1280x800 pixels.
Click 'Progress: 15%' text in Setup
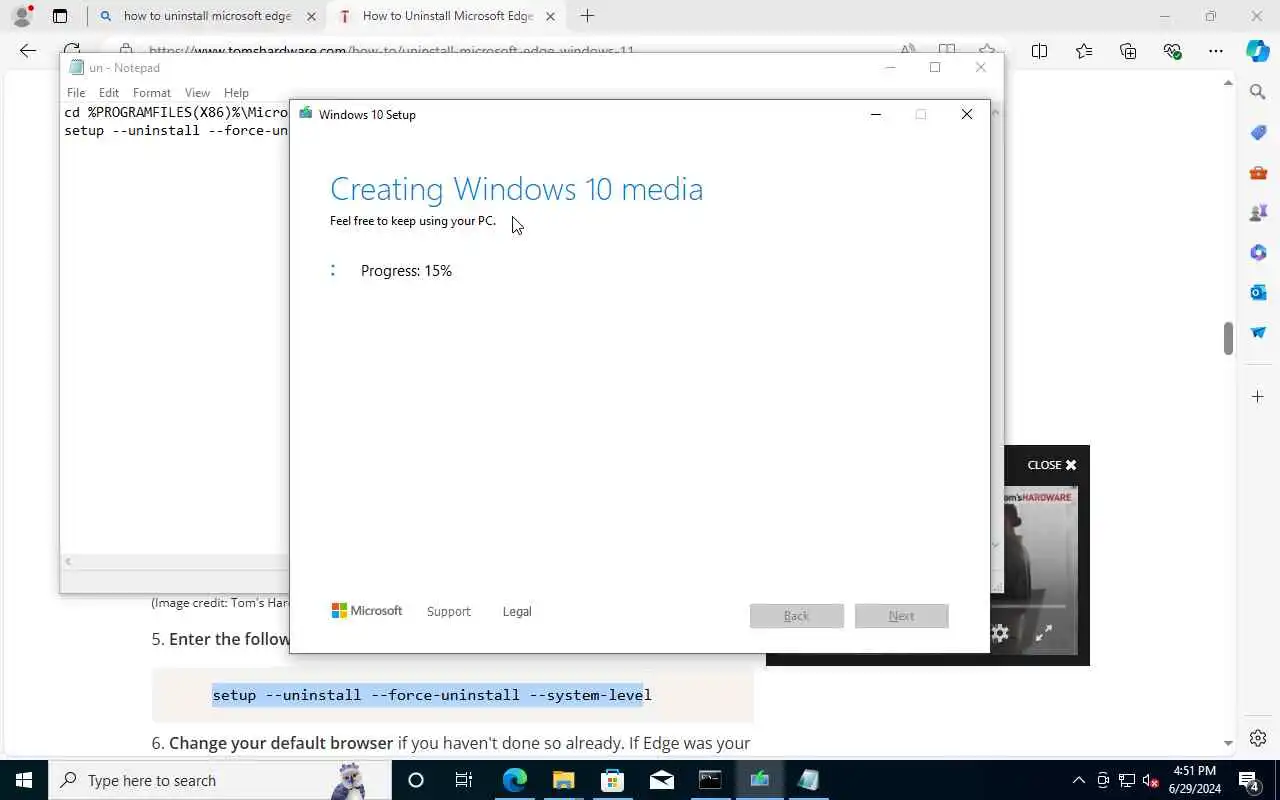pos(406,271)
